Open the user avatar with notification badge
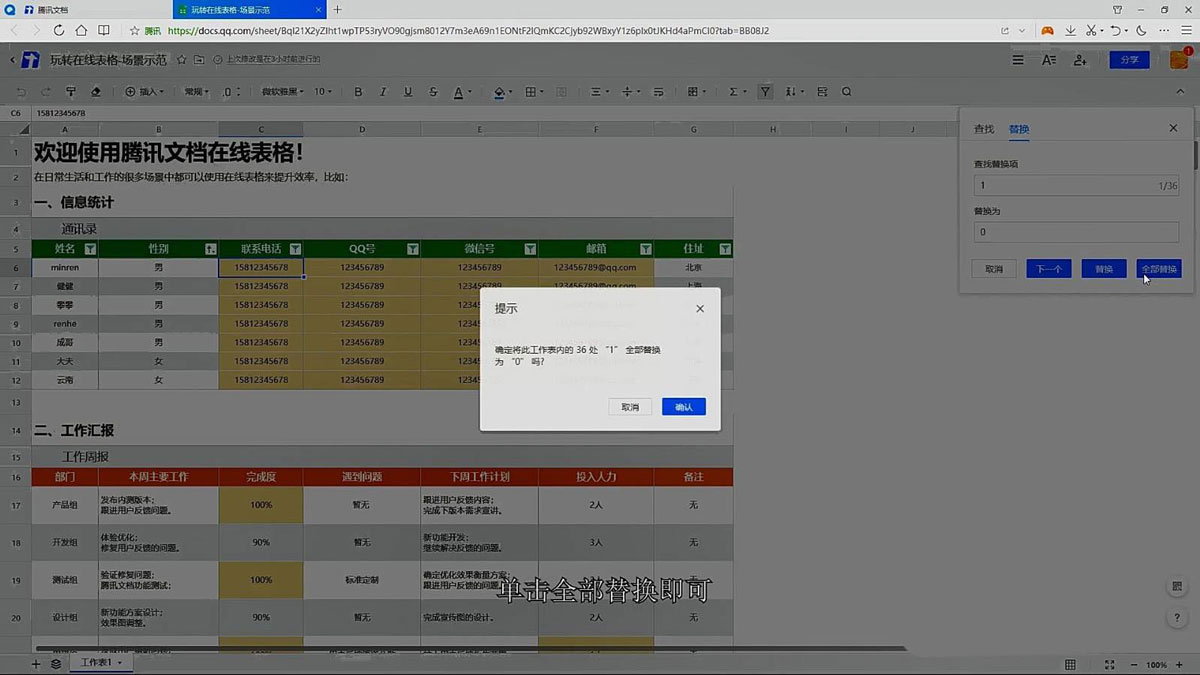1200x675 pixels. [1180, 60]
